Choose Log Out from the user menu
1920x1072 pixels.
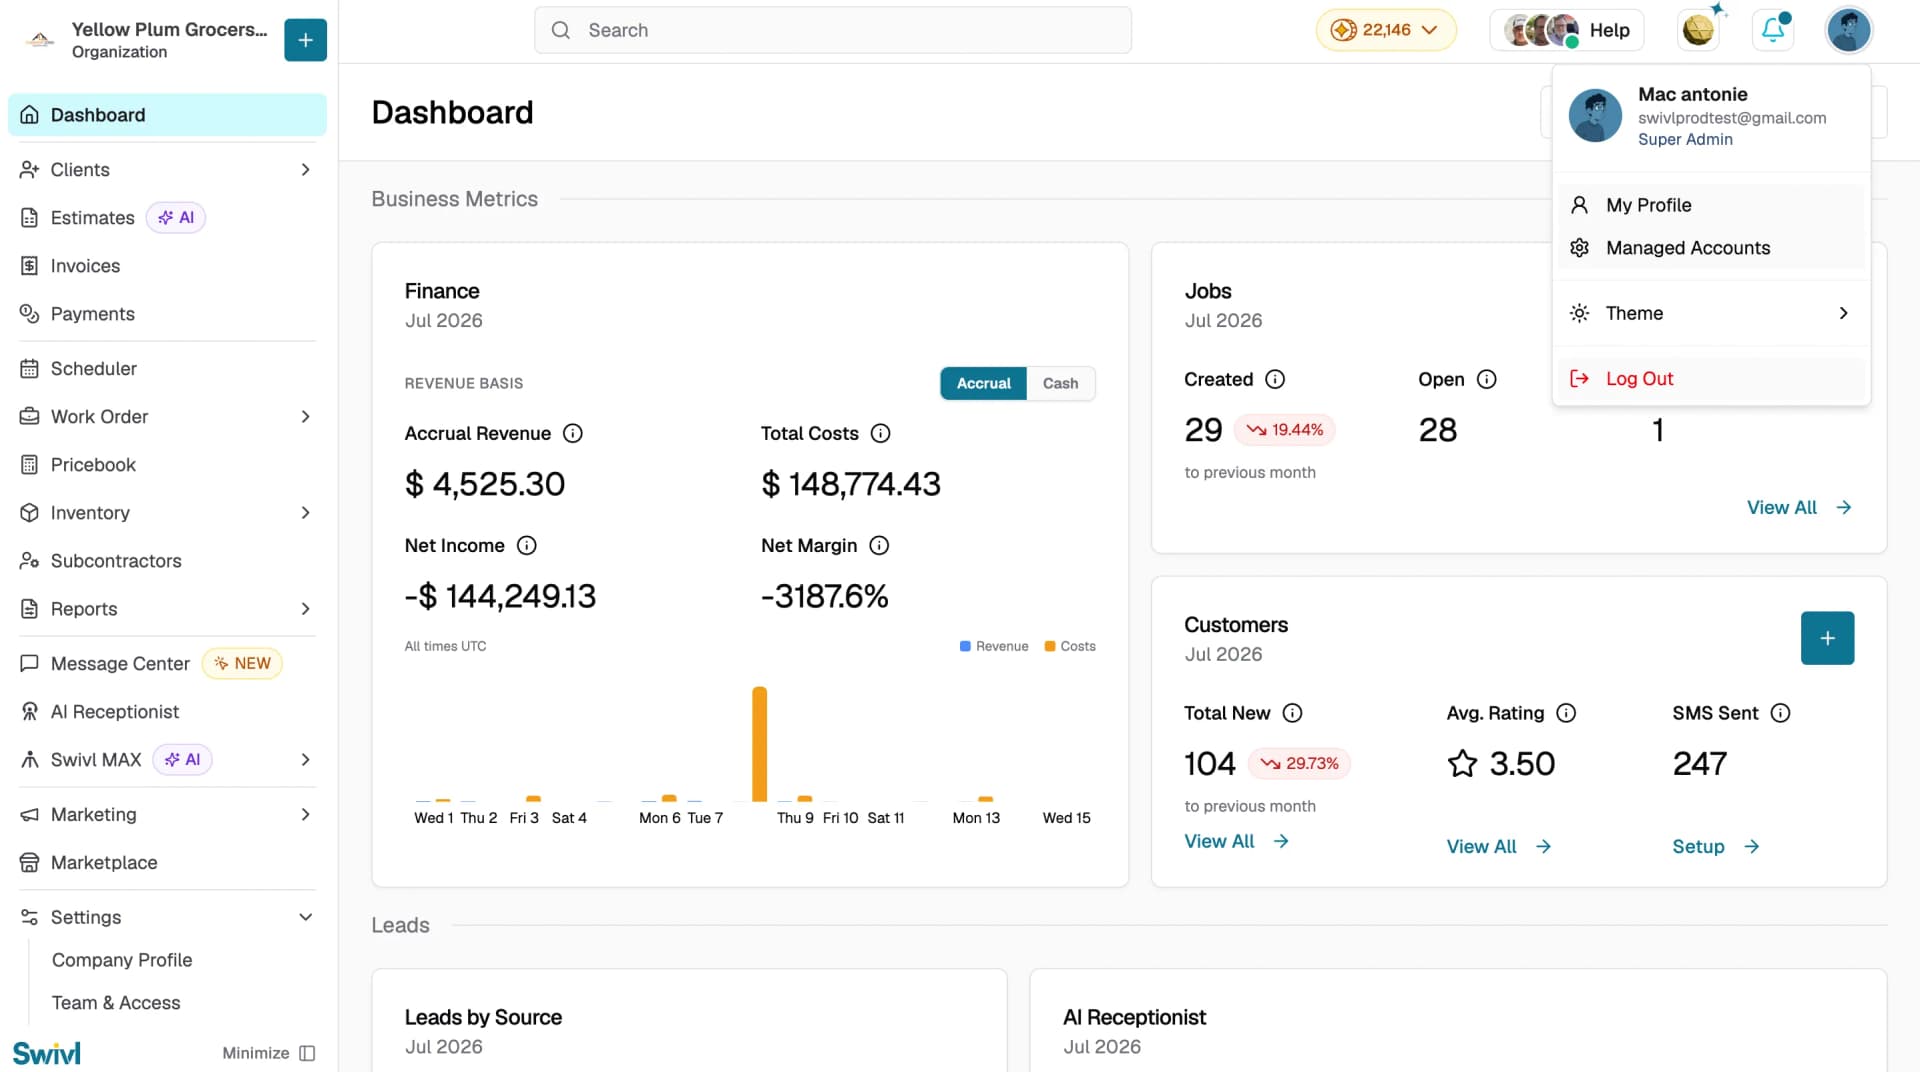click(1711, 379)
